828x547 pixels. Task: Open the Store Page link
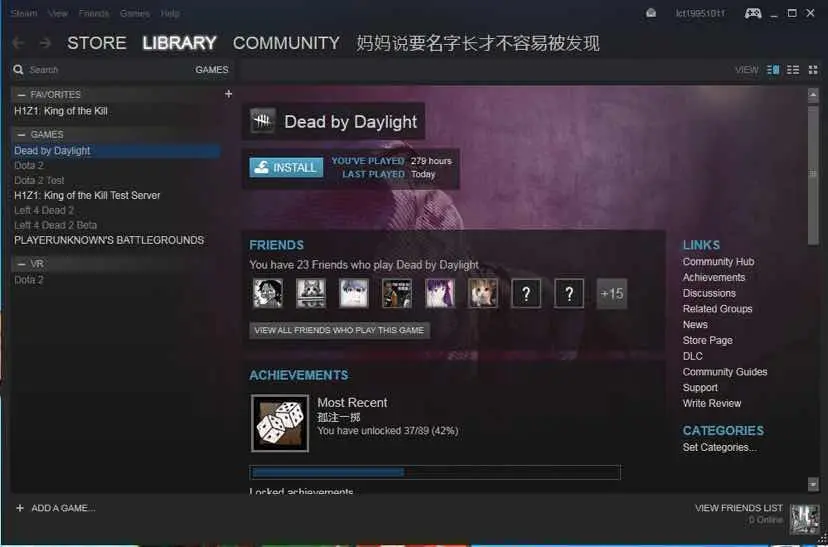708,341
